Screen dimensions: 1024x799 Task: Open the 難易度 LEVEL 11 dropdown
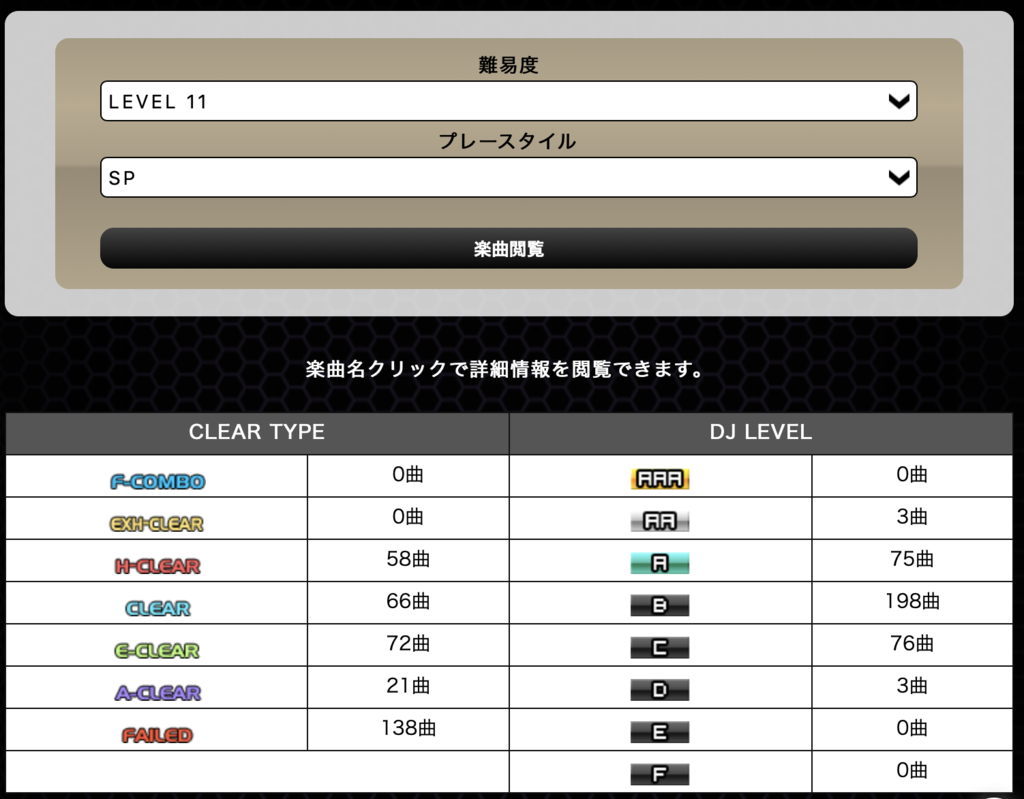[x=509, y=101]
